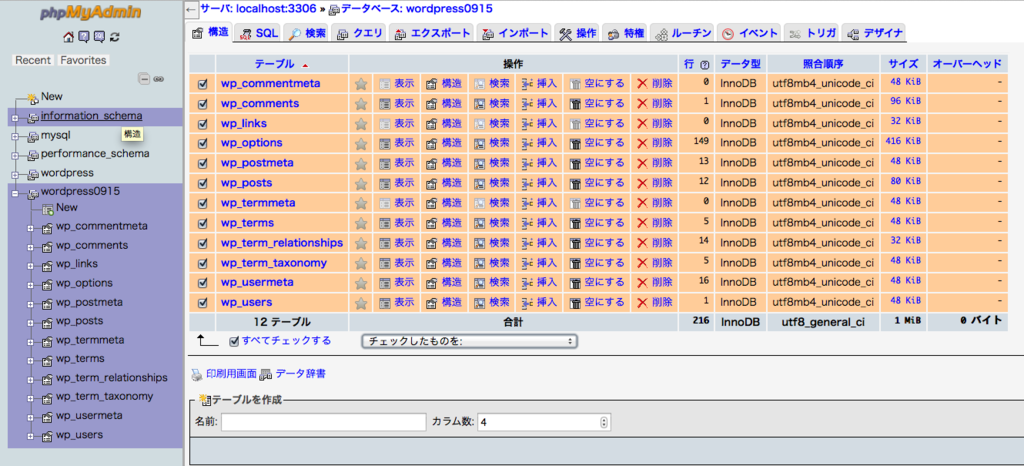Click the rows help question mark icon
The width and height of the screenshot is (1024, 466).
tap(705, 65)
